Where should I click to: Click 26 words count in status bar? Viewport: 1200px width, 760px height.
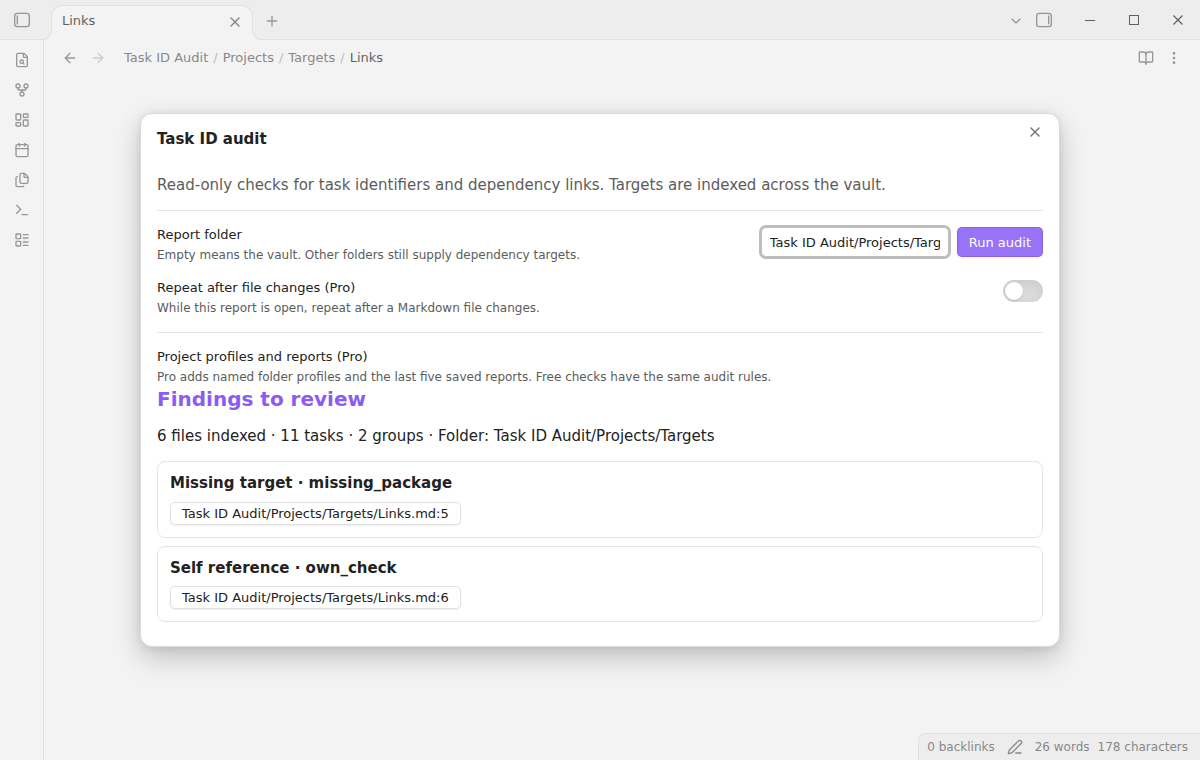pos(1062,747)
